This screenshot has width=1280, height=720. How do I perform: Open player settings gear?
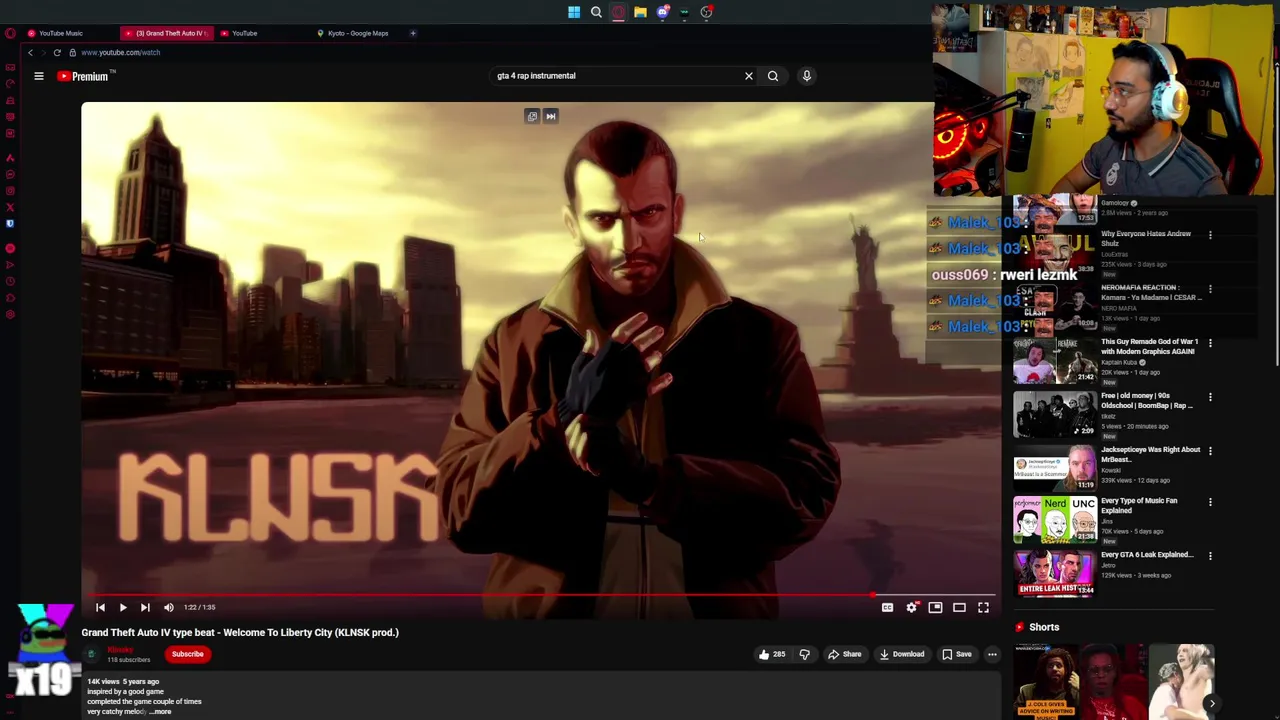click(x=911, y=607)
